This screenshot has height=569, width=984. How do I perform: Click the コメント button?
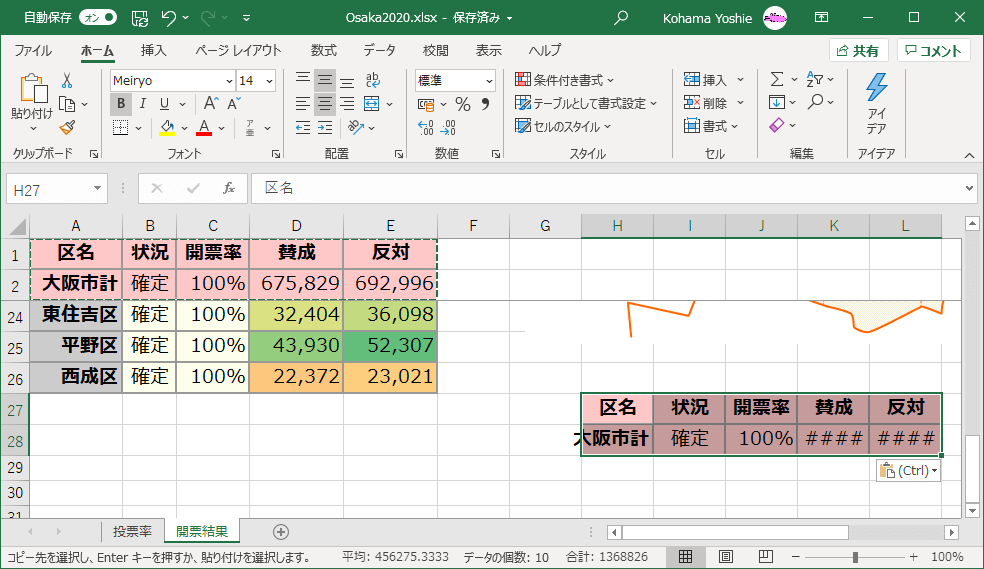tap(934, 51)
